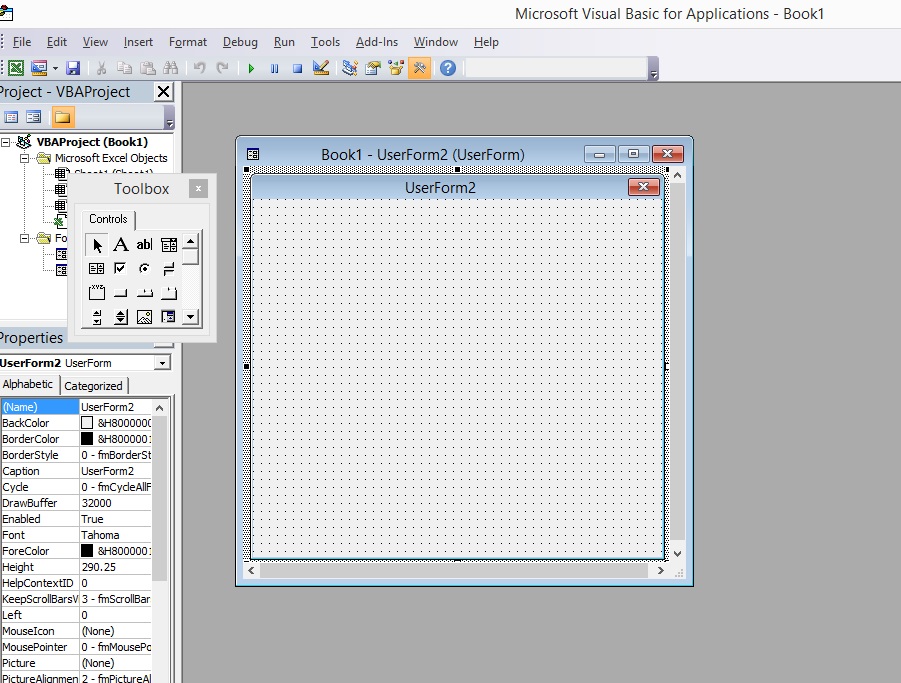Open the Object Browser from the toolbar
Image resolution: width=901 pixels, height=683 pixels.
pos(396,68)
